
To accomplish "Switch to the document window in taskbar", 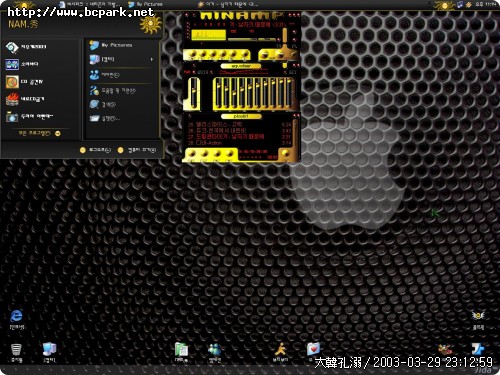I will pos(89,4).
